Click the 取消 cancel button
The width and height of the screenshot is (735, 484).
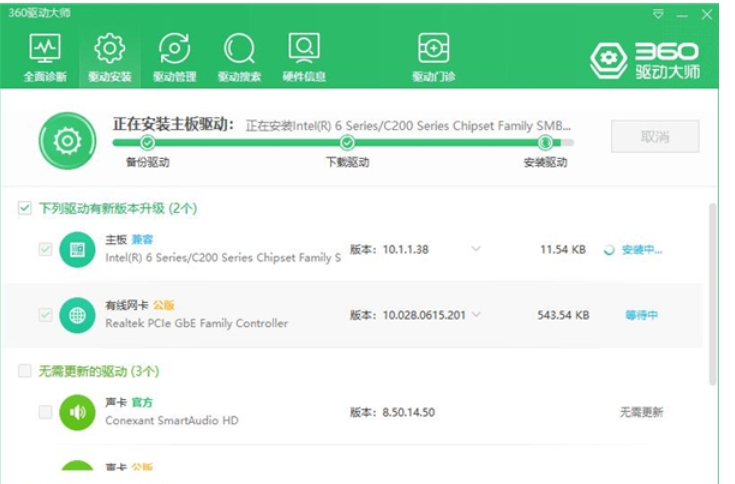(x=655, y=136)
